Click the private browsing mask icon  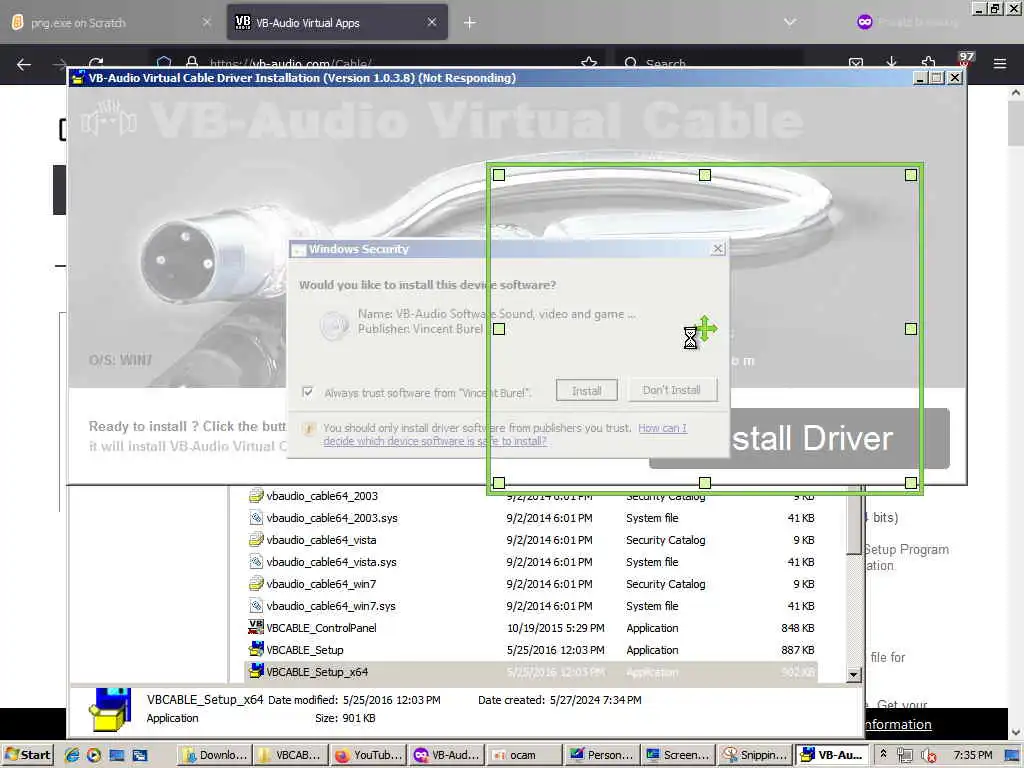coord(864,22)
